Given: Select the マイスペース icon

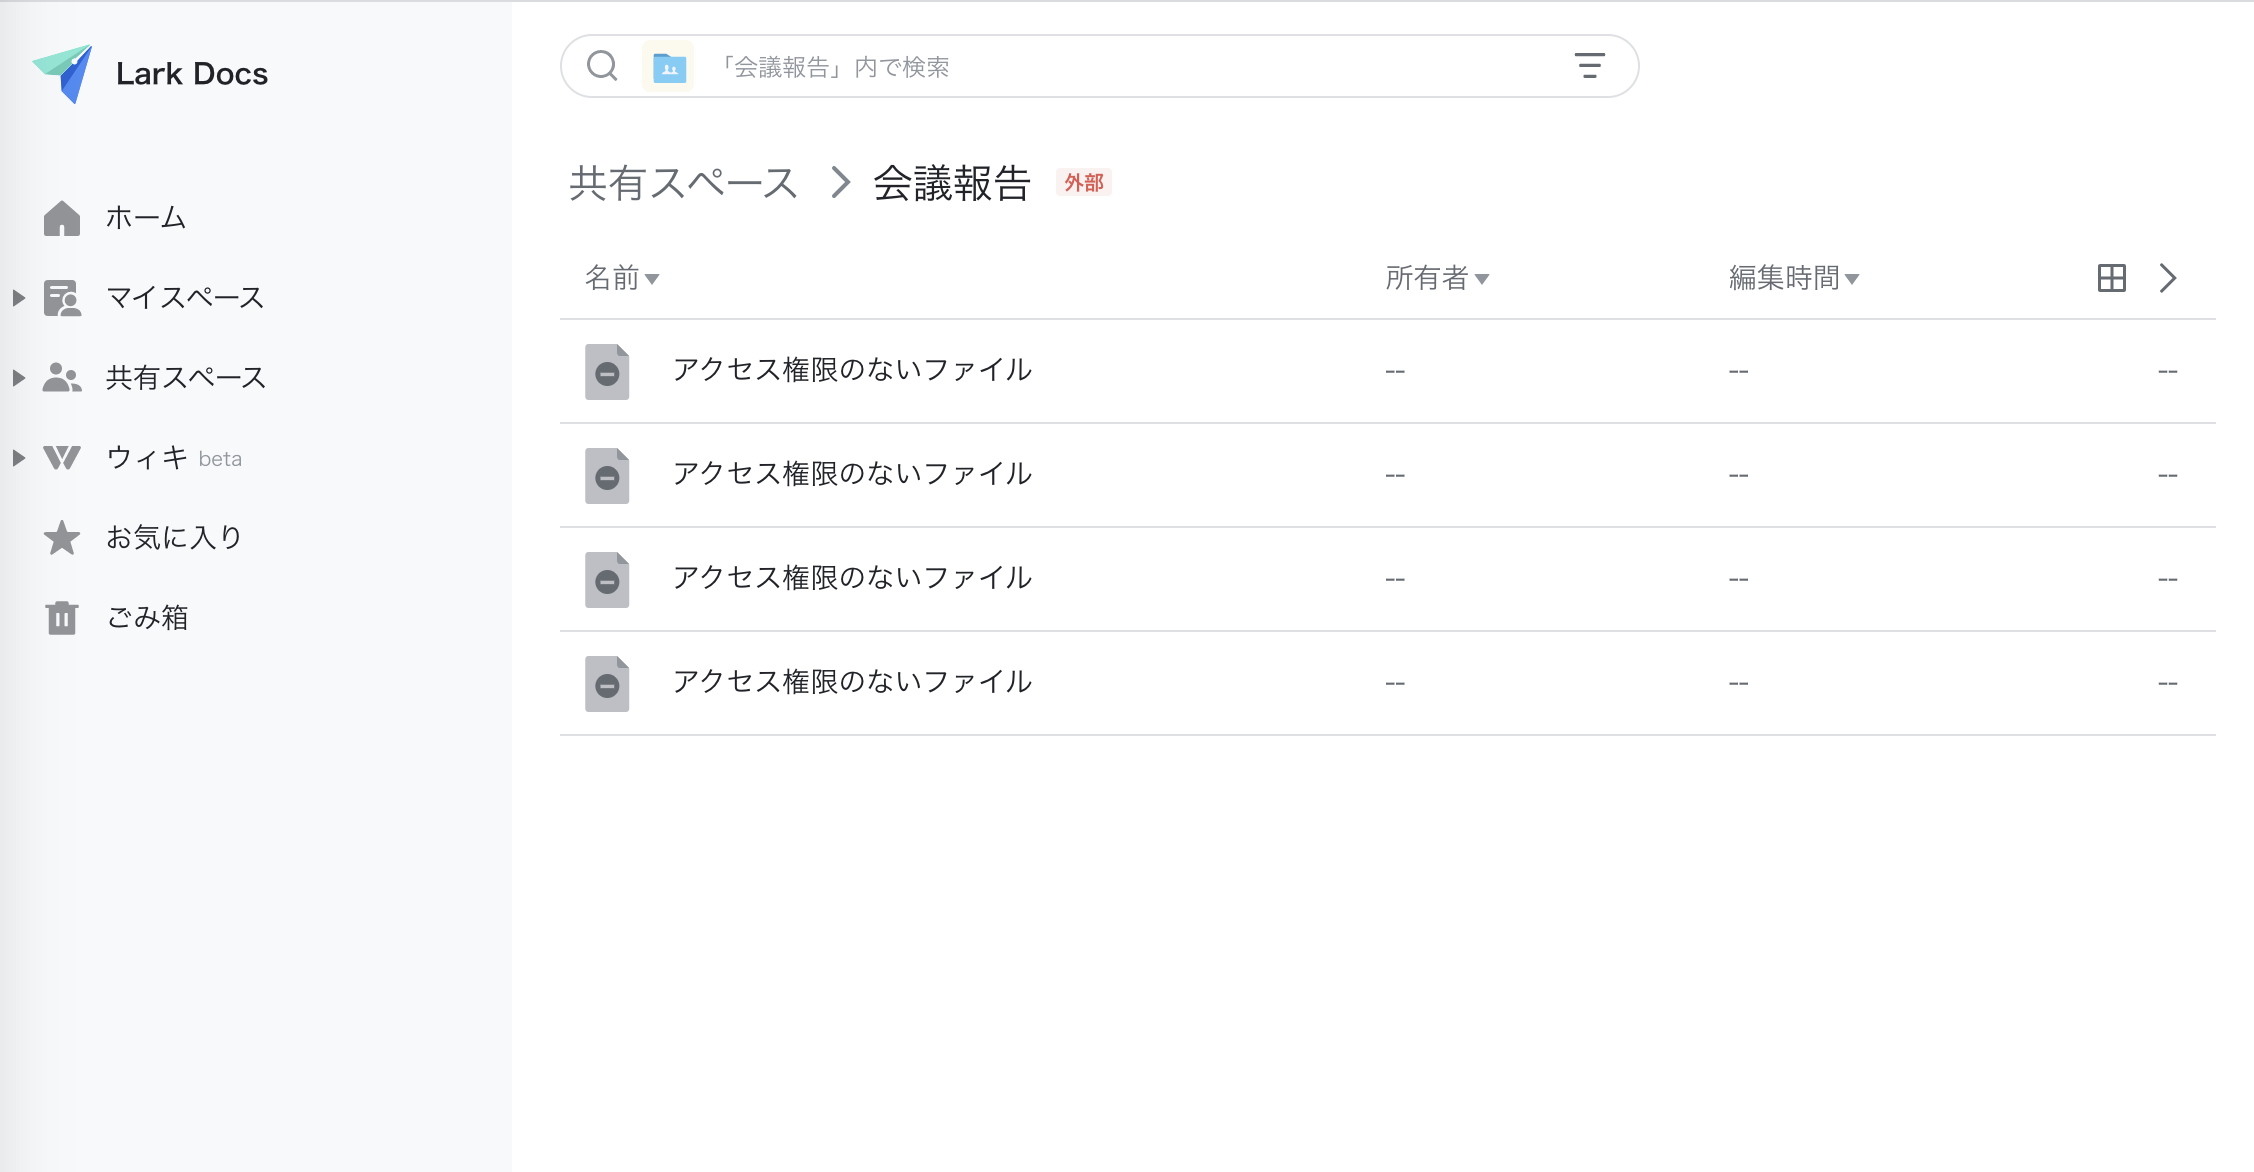Looking at the screenshot, I should [63, 297].
